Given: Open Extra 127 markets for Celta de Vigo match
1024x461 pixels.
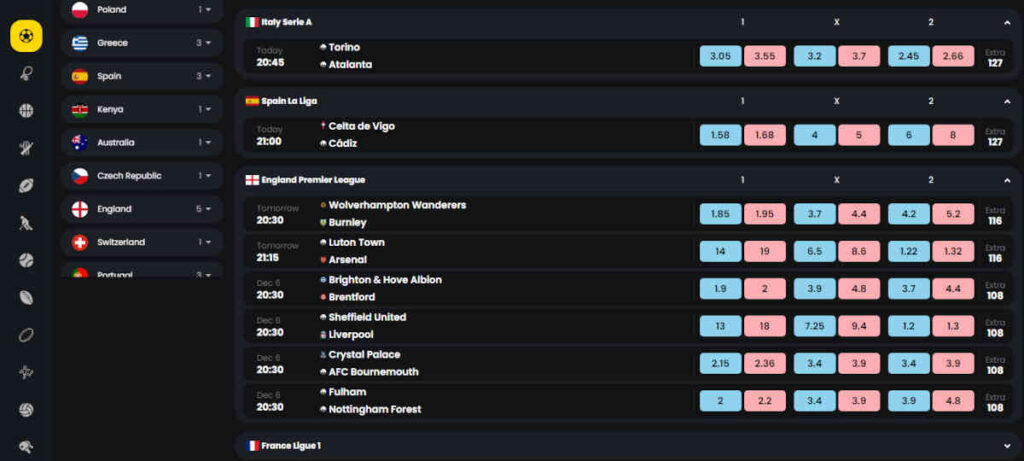Looking at the screenshot, I should [x=995, y=136].
